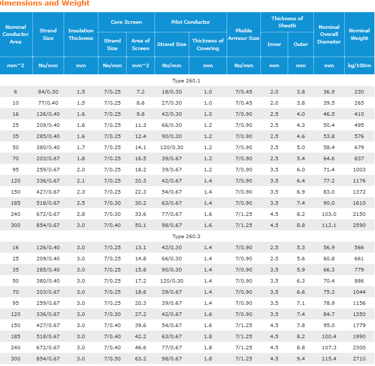Screen dimensions: 375x366
Task: Click the weight value '1003'
Action: (359, 170)
